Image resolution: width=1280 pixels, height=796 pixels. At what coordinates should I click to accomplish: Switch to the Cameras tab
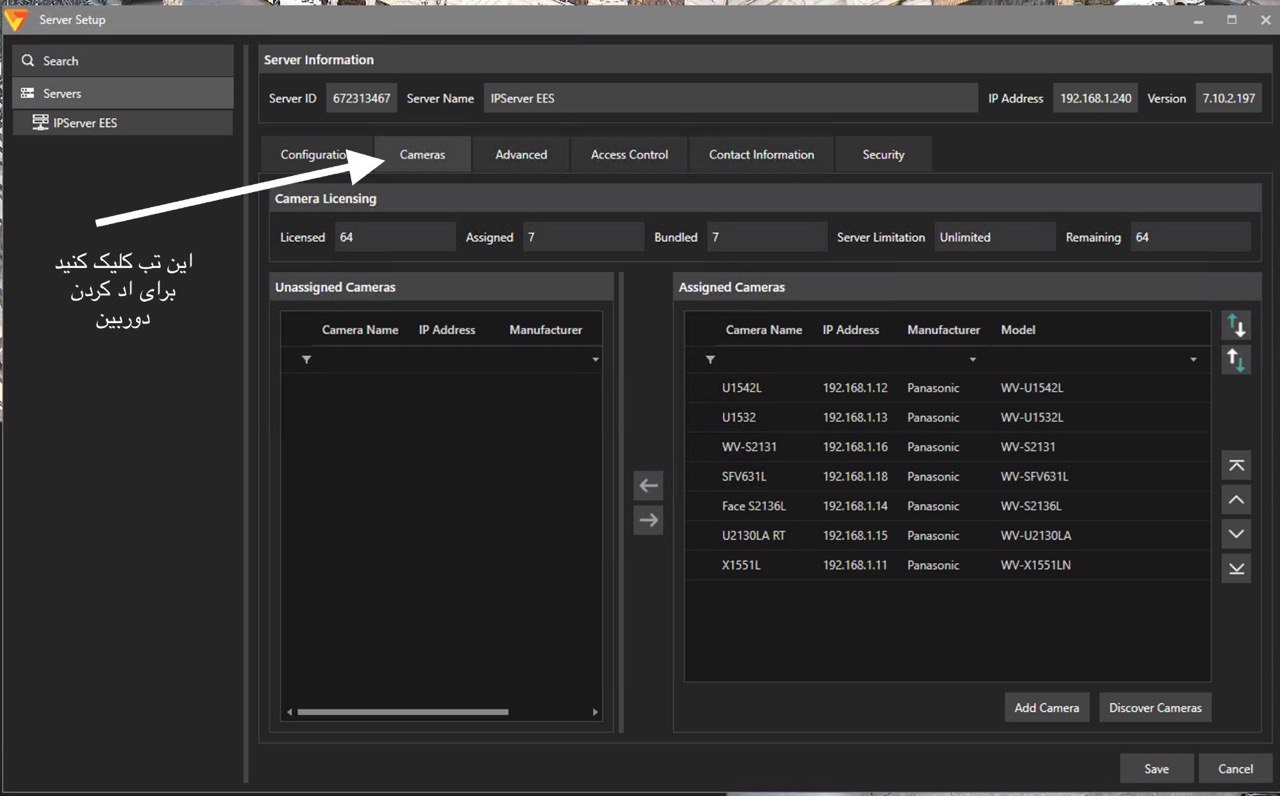click(x=422, y=155)
